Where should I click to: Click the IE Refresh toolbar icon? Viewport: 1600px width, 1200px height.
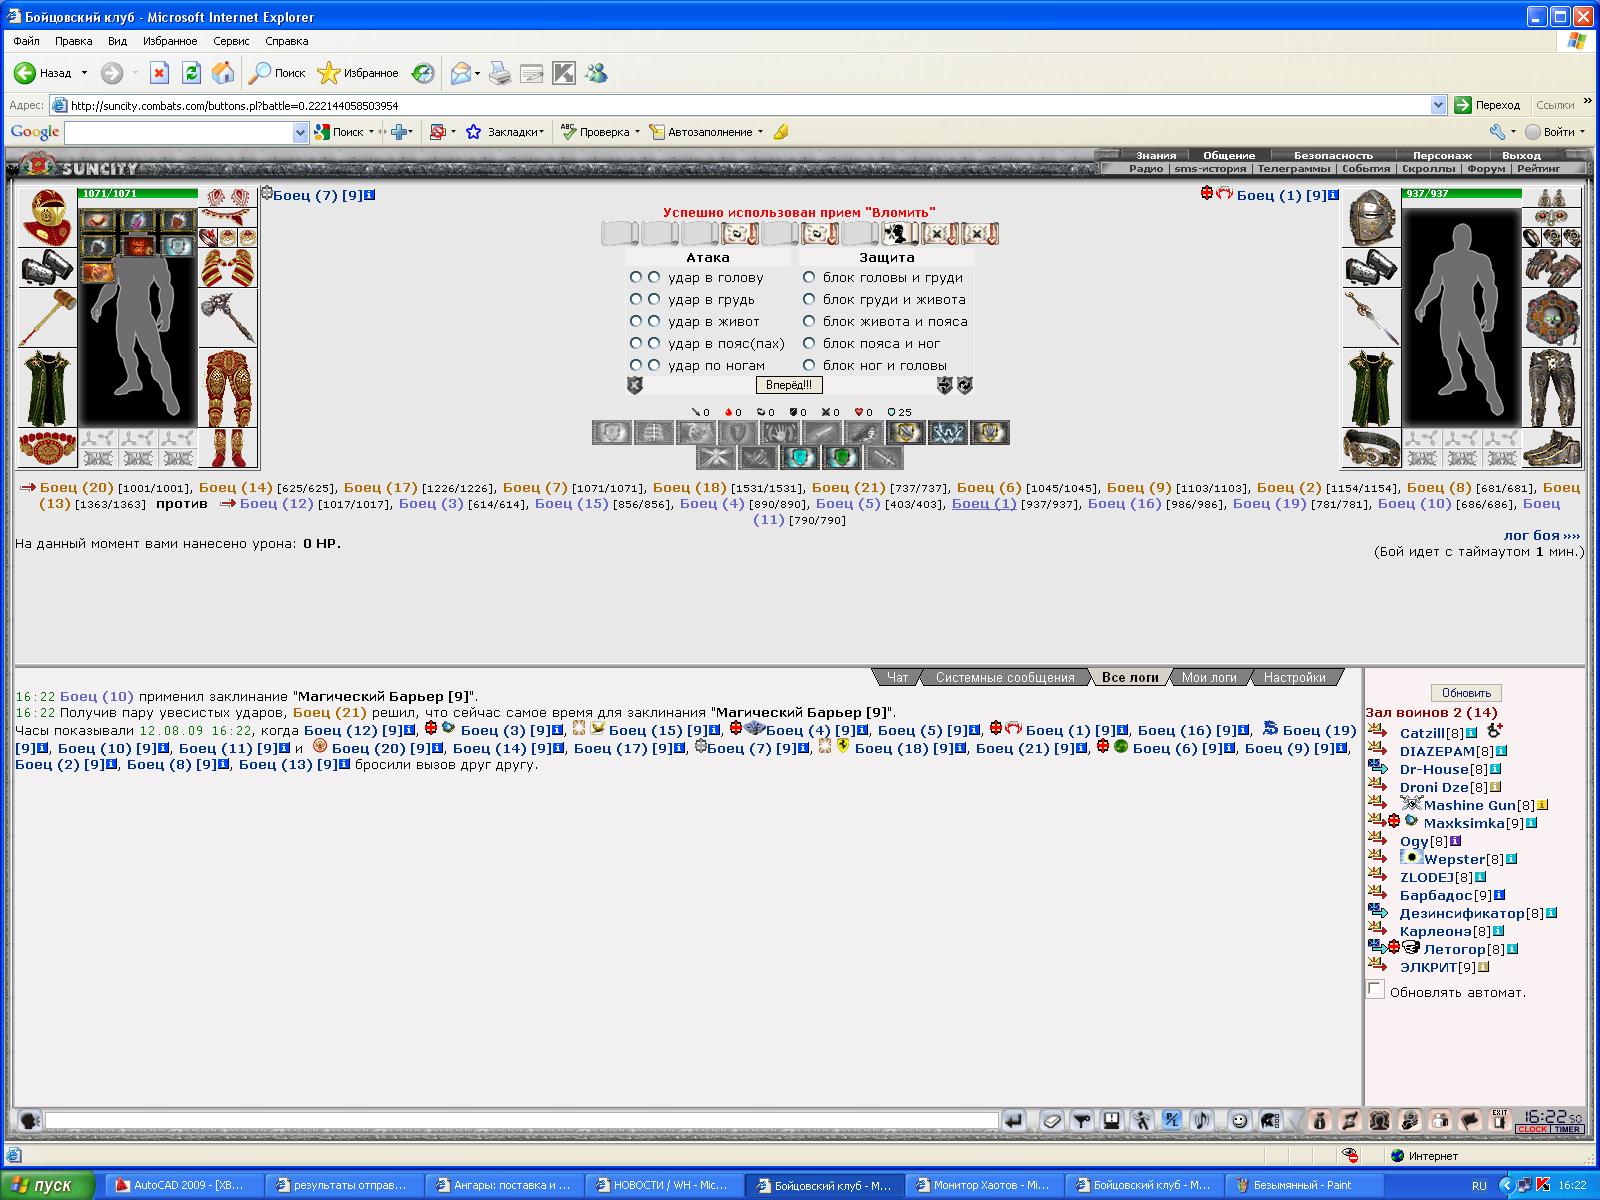click(191, 73)
